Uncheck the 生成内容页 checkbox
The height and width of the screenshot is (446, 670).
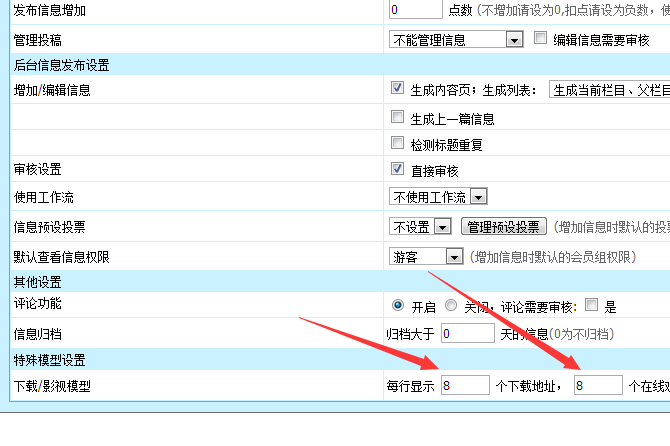398,89
